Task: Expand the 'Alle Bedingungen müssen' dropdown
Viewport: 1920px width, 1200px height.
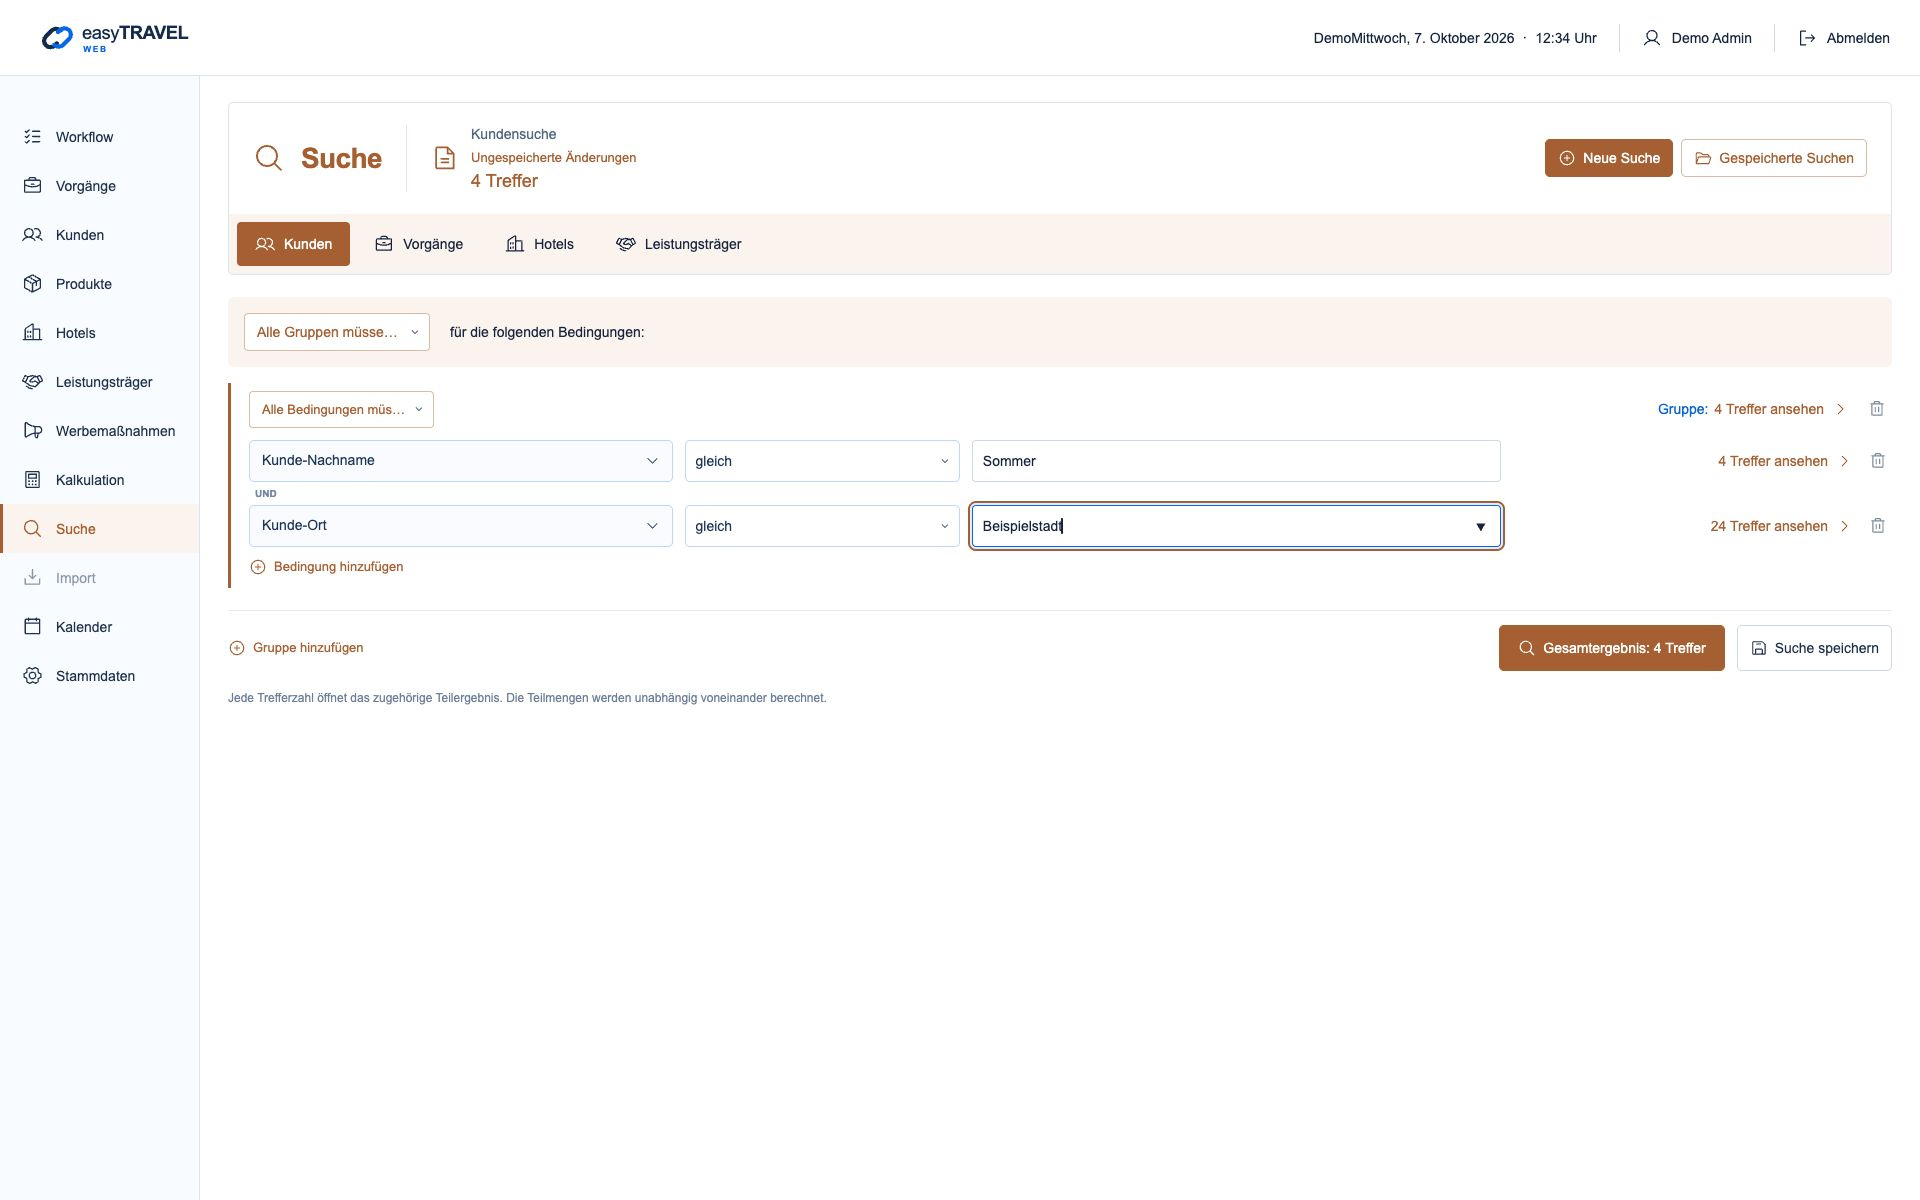Action: (341, 410)
